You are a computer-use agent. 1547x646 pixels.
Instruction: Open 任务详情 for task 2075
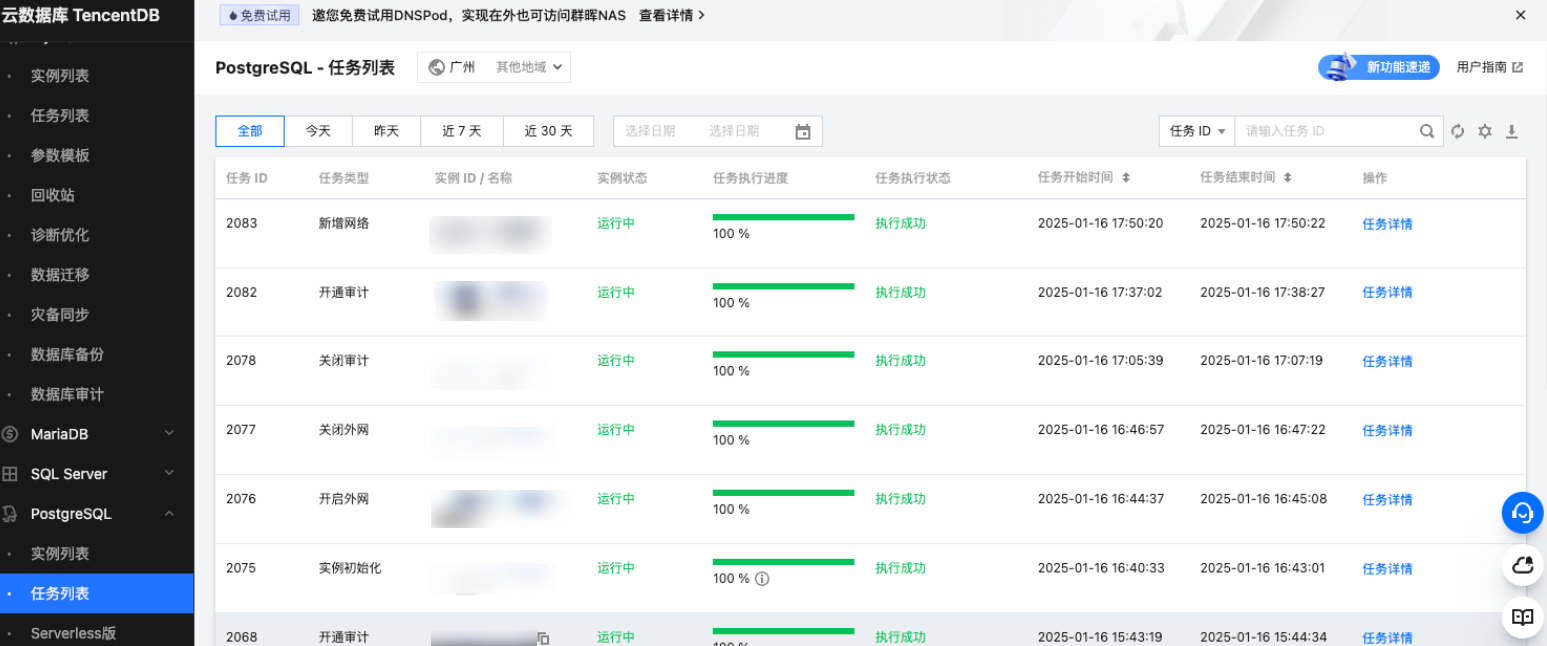click(1387, 569)
